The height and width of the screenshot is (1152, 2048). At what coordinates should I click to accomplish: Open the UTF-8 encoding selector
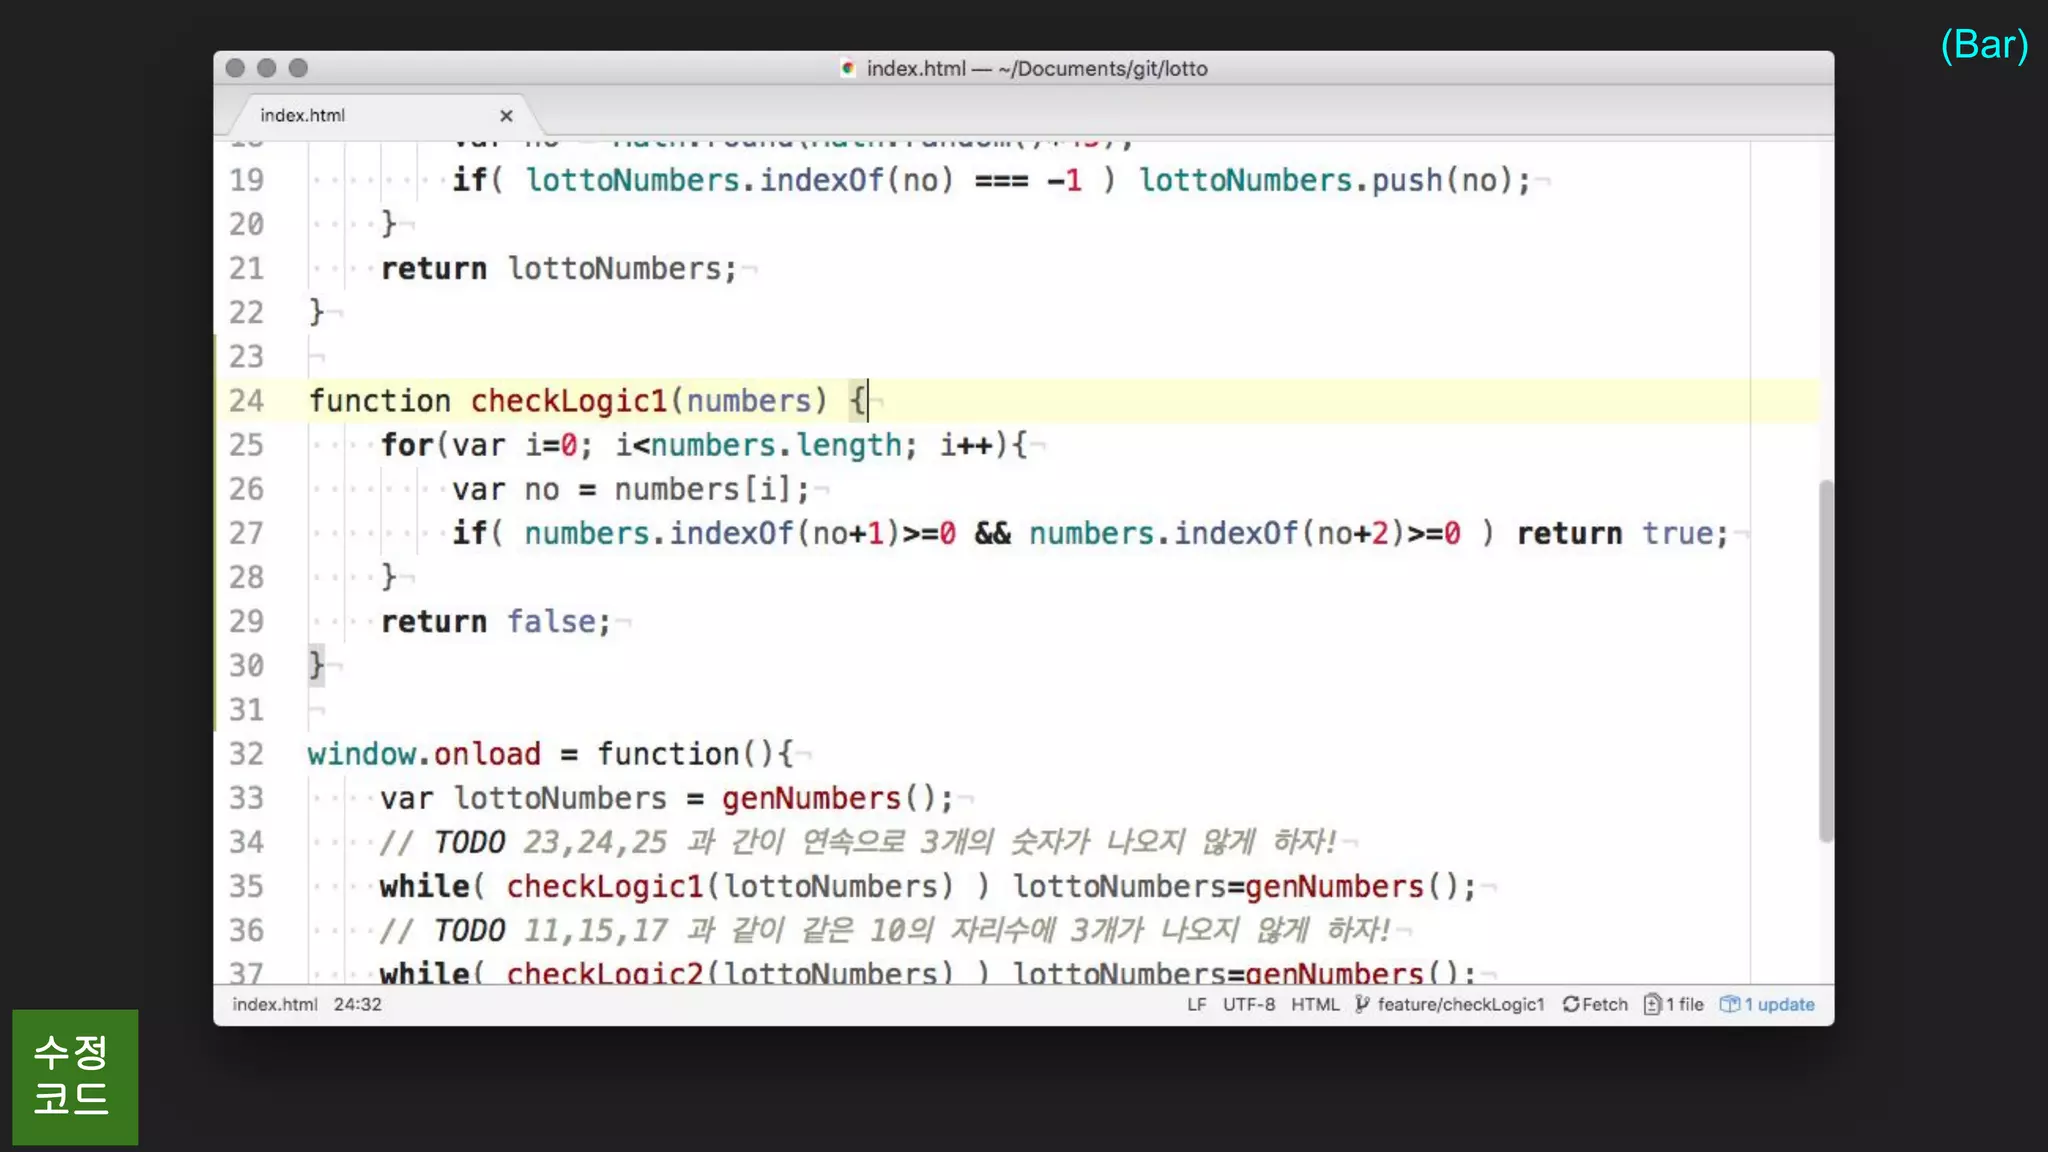click(x=1248, y=1004)
